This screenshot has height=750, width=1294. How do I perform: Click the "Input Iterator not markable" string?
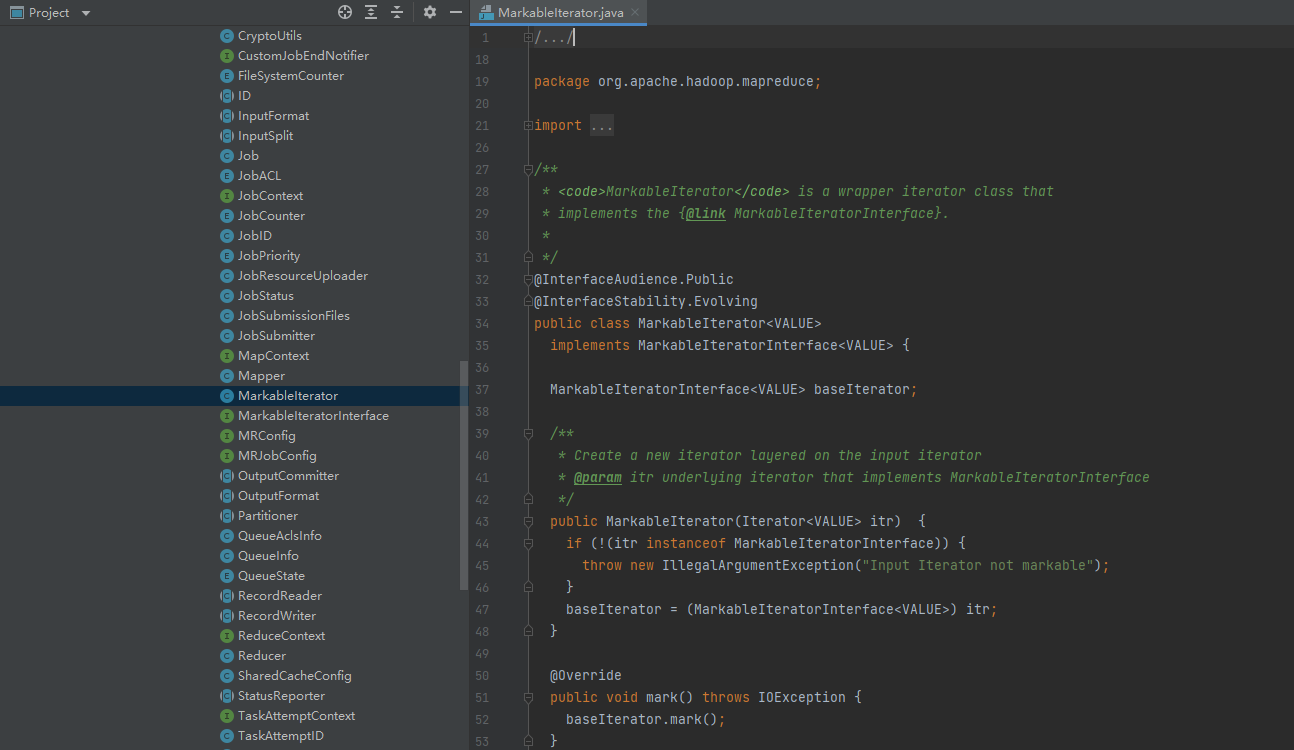pos(977,565)
